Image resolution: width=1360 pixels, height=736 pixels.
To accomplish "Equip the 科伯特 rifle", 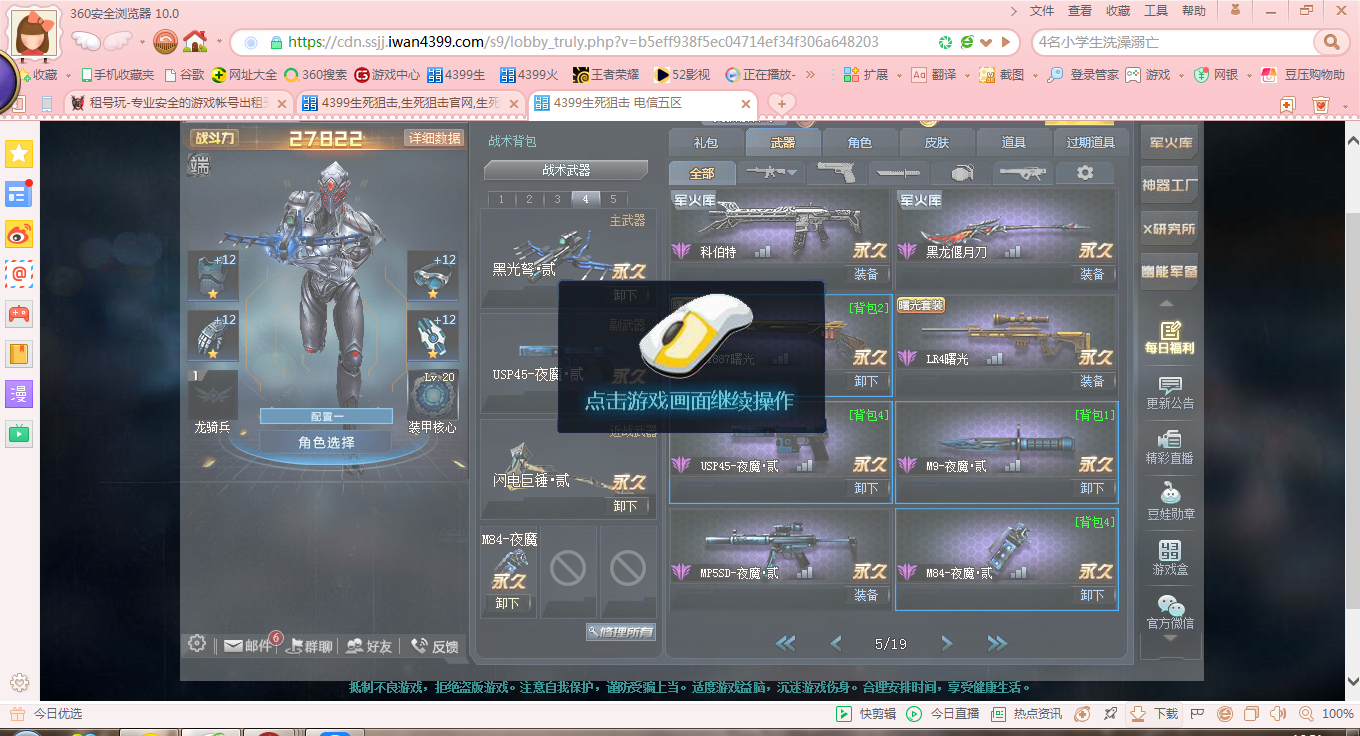I will click(866, 274).
